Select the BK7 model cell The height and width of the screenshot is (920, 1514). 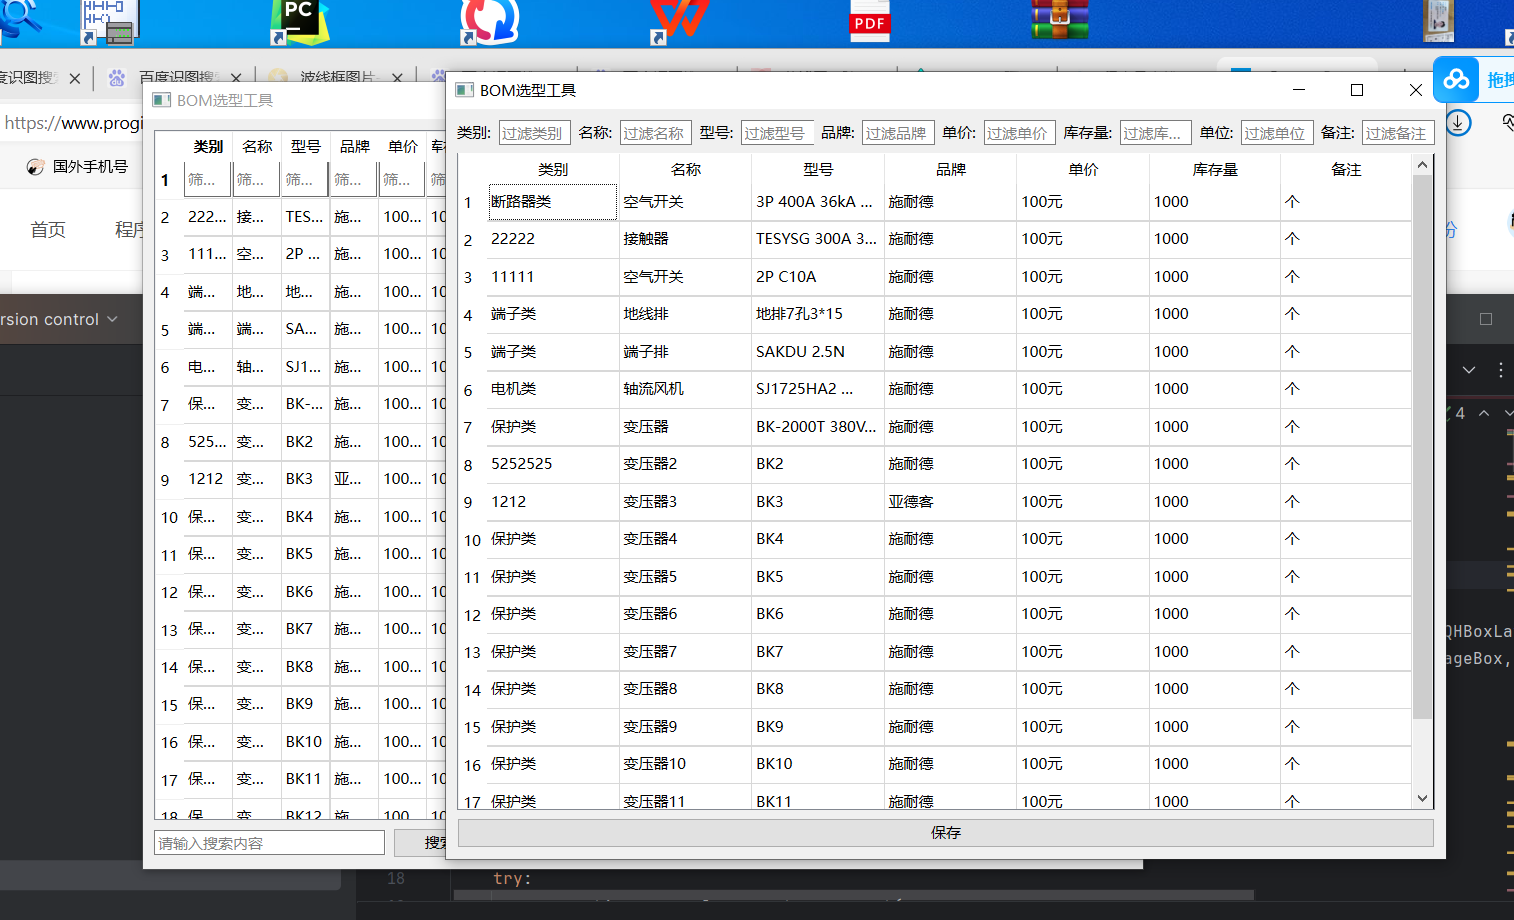coord(818,652)
